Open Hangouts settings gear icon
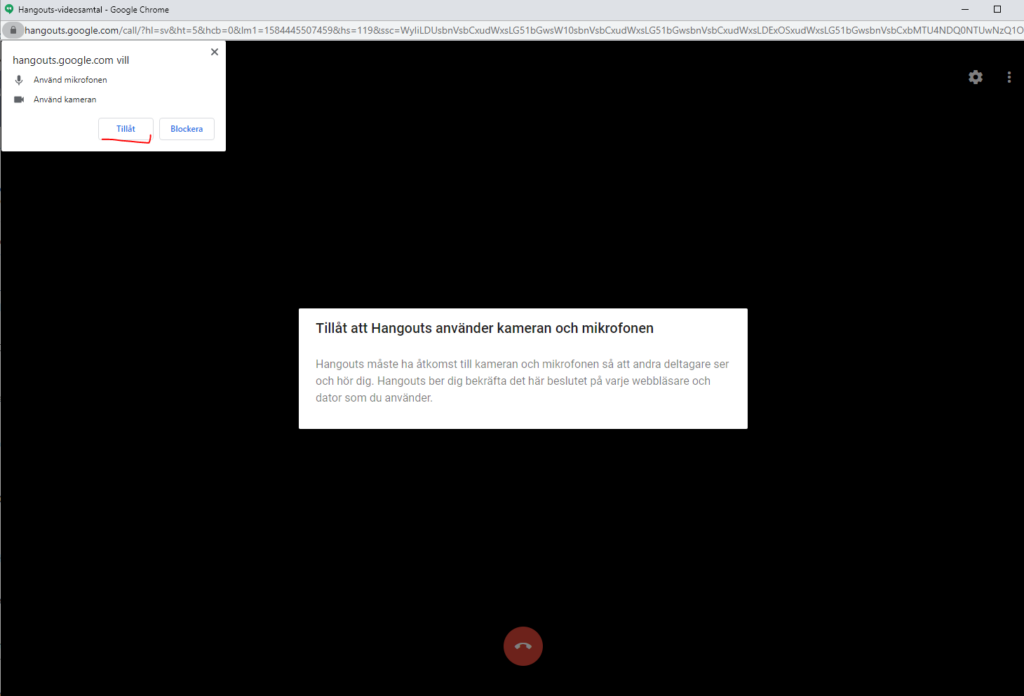Image resolution: width=1024 pixels, height=696 pixels. point(975,77)
